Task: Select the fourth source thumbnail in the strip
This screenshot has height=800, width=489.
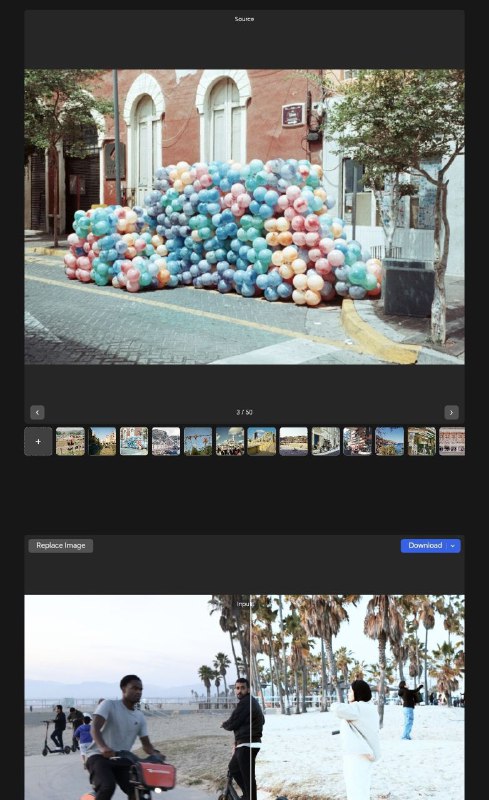Action: [166, 441]
